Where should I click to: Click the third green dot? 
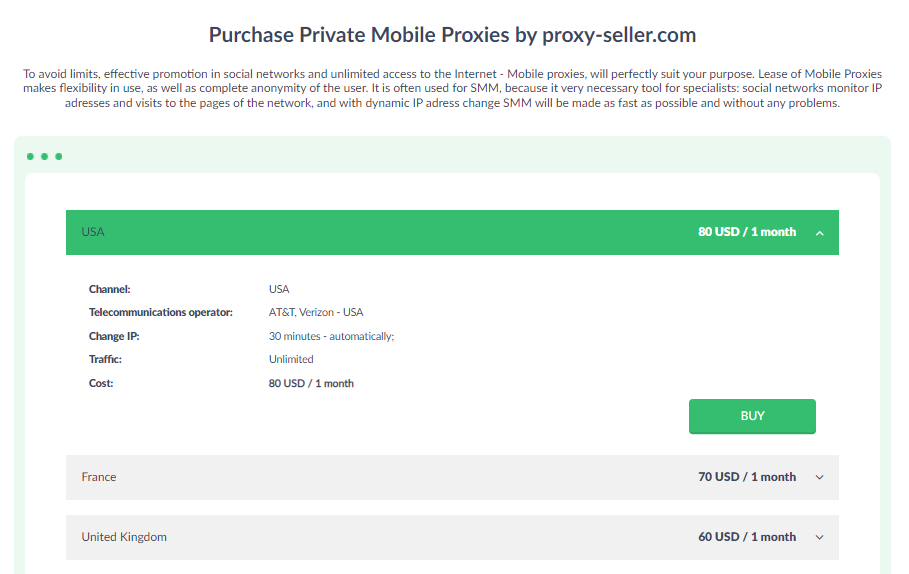coord(59,157)
